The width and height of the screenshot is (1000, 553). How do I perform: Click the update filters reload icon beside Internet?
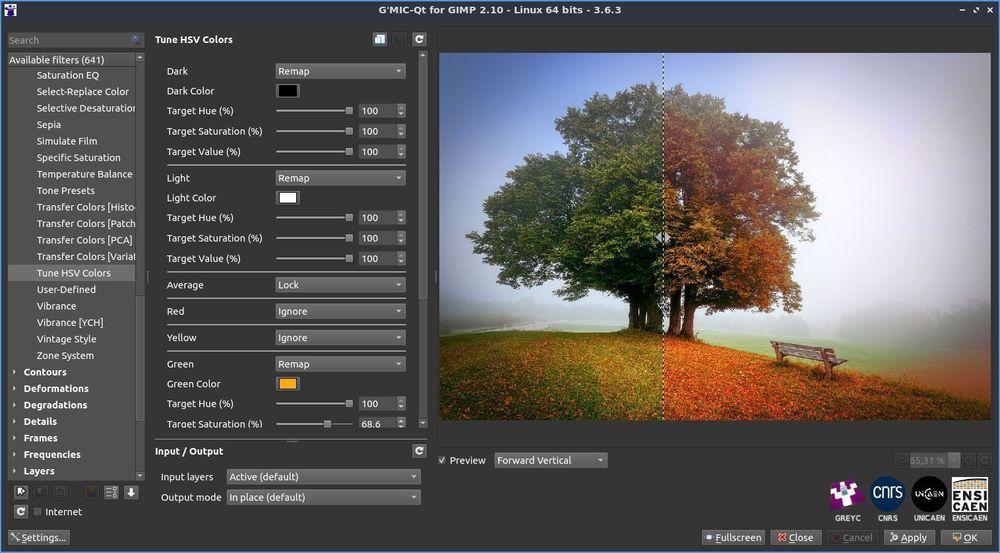pos(21,512)
